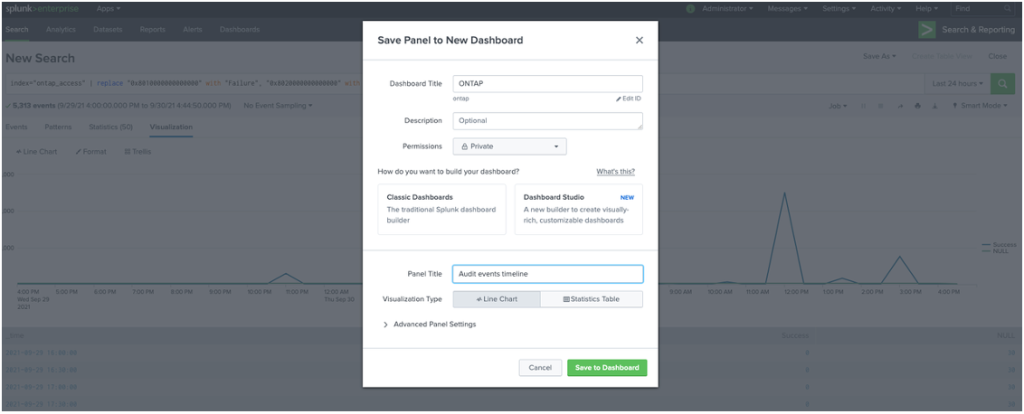This screenshot has height=414, width=1024.
Task: Click the Edit ID pencil link
Action: [x=628, y=99]
